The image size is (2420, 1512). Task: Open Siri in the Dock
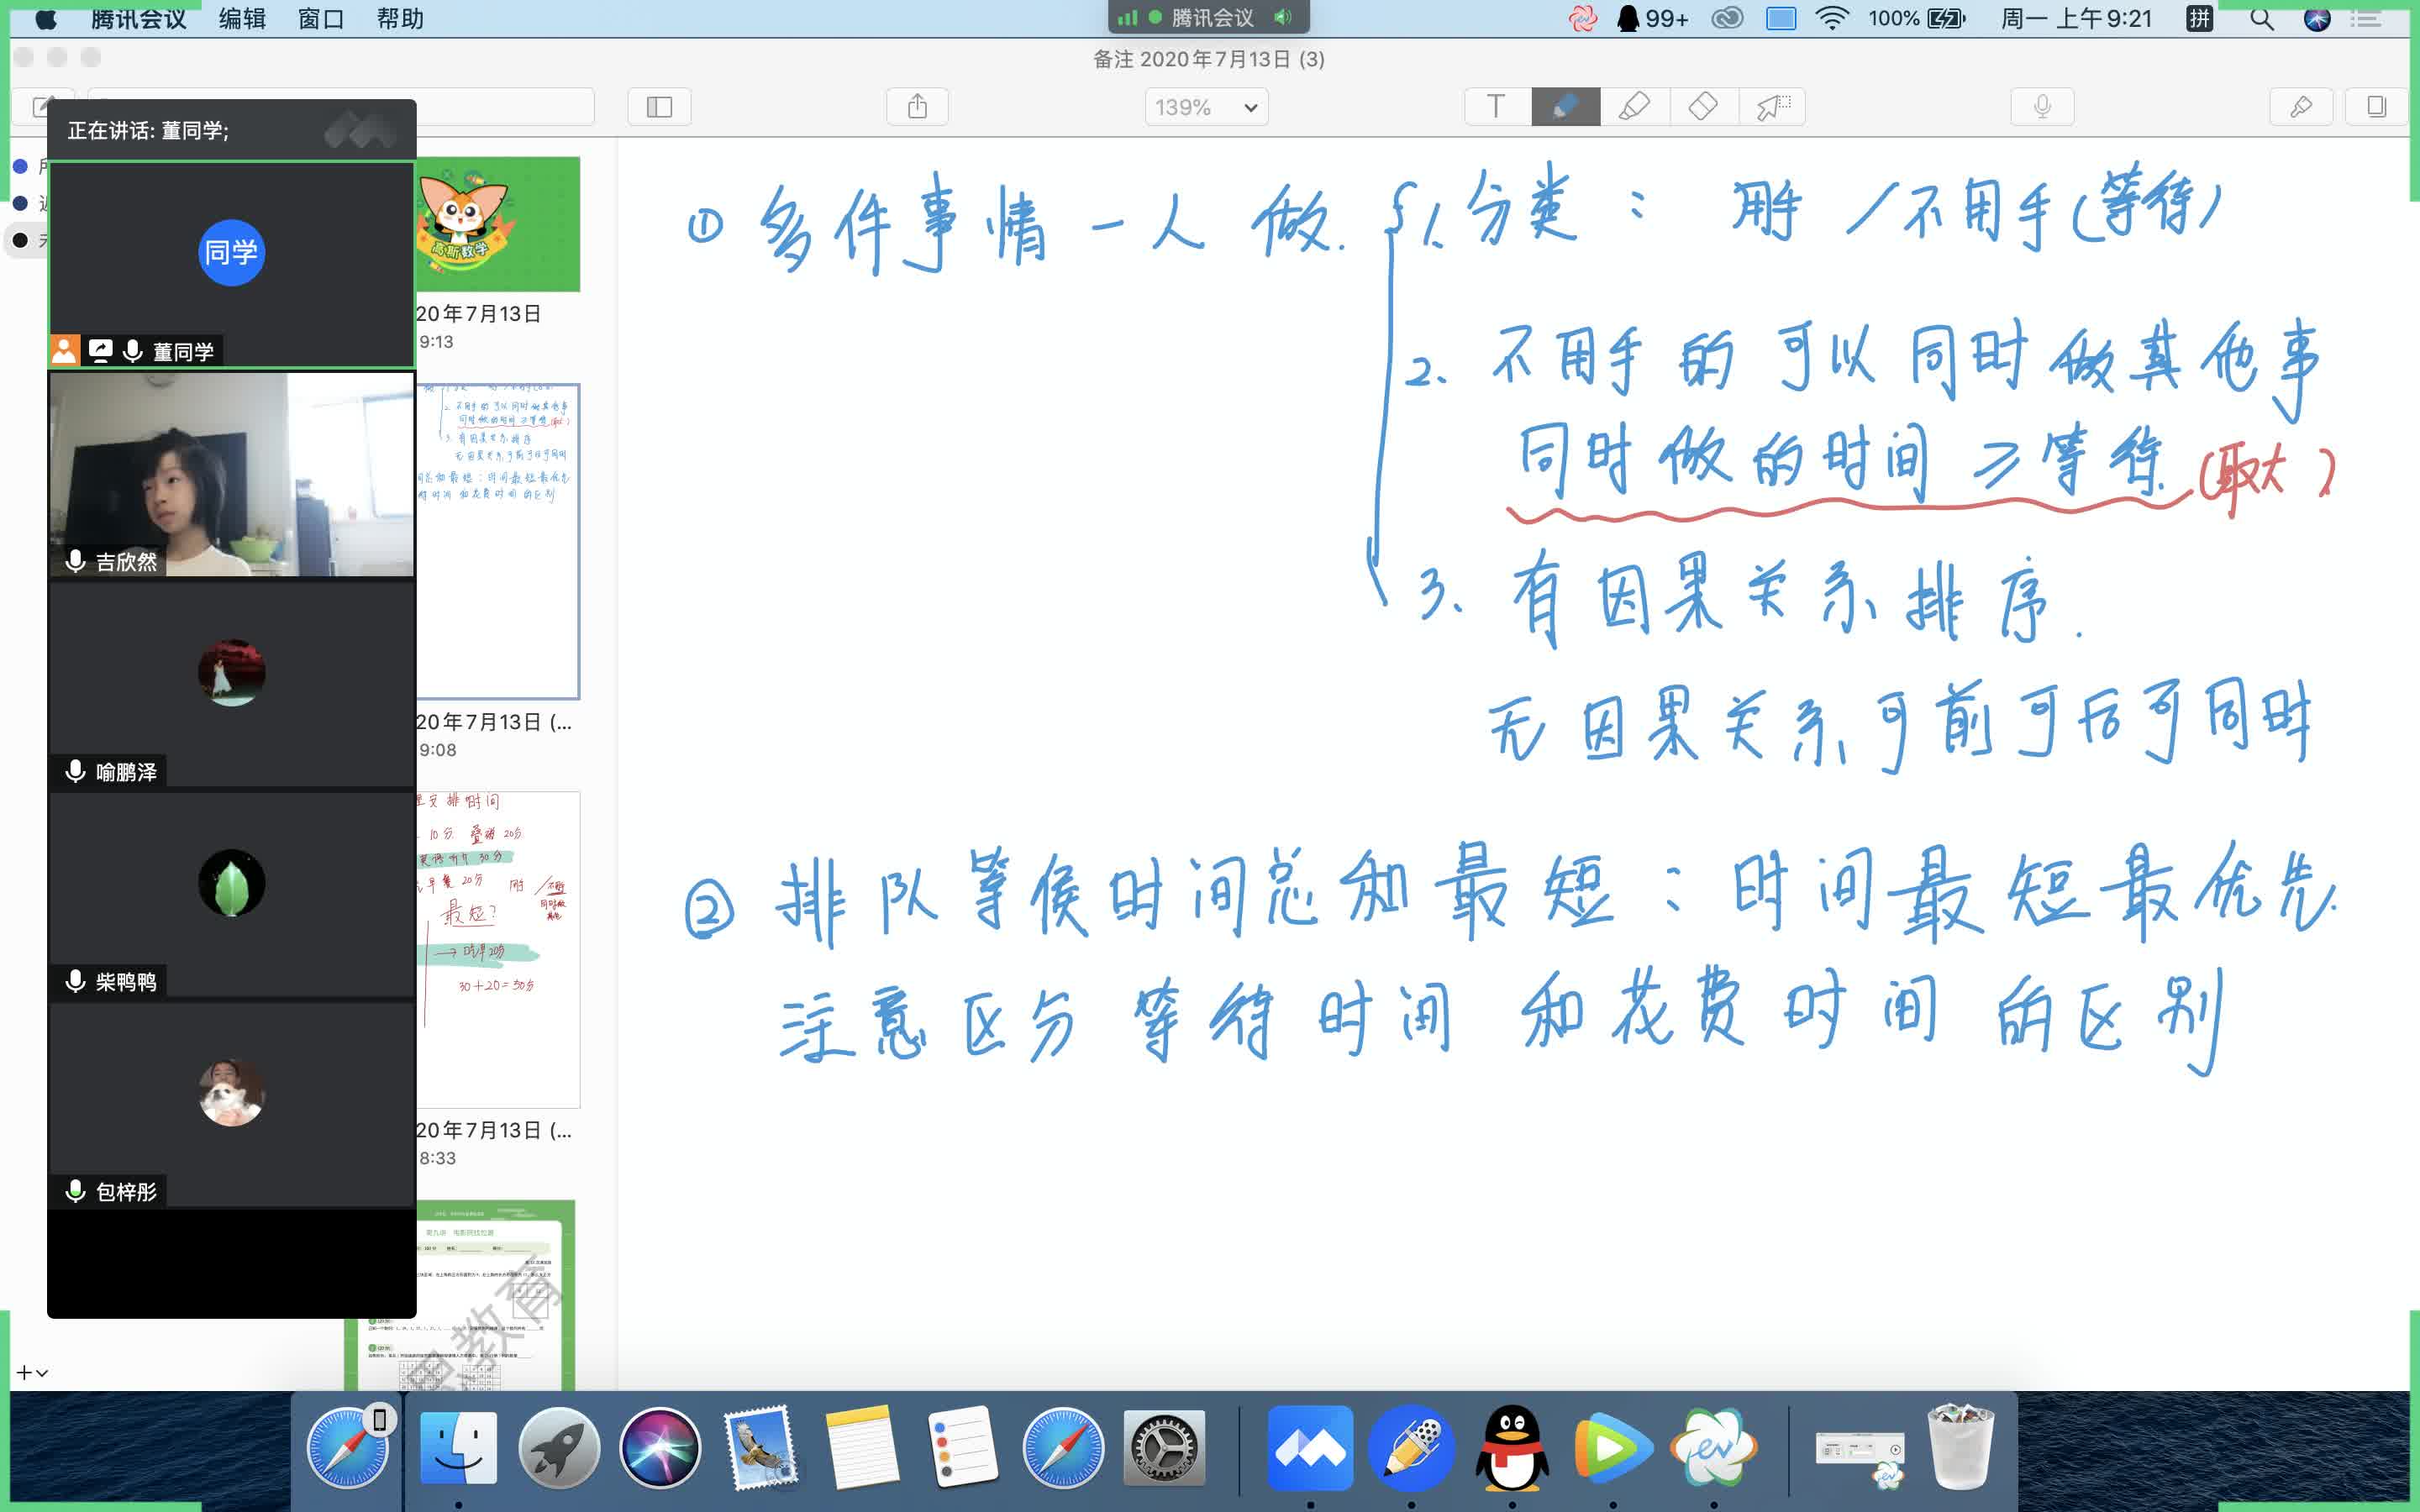click(660, 1447)
